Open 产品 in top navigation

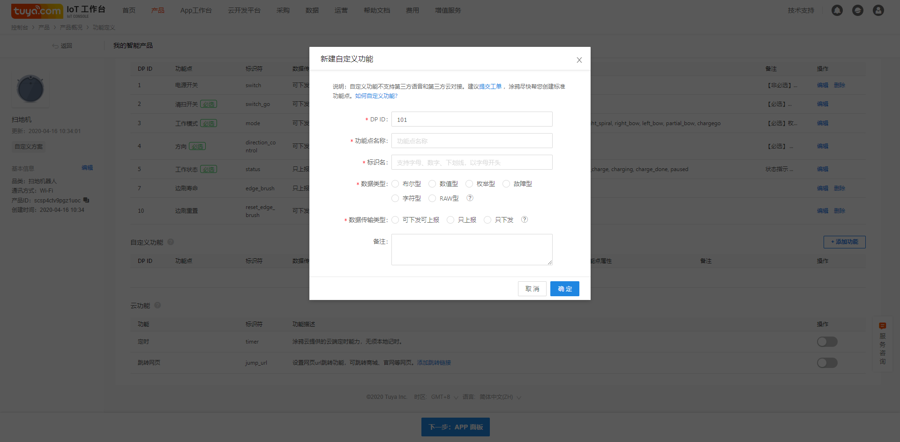[158, 10]
